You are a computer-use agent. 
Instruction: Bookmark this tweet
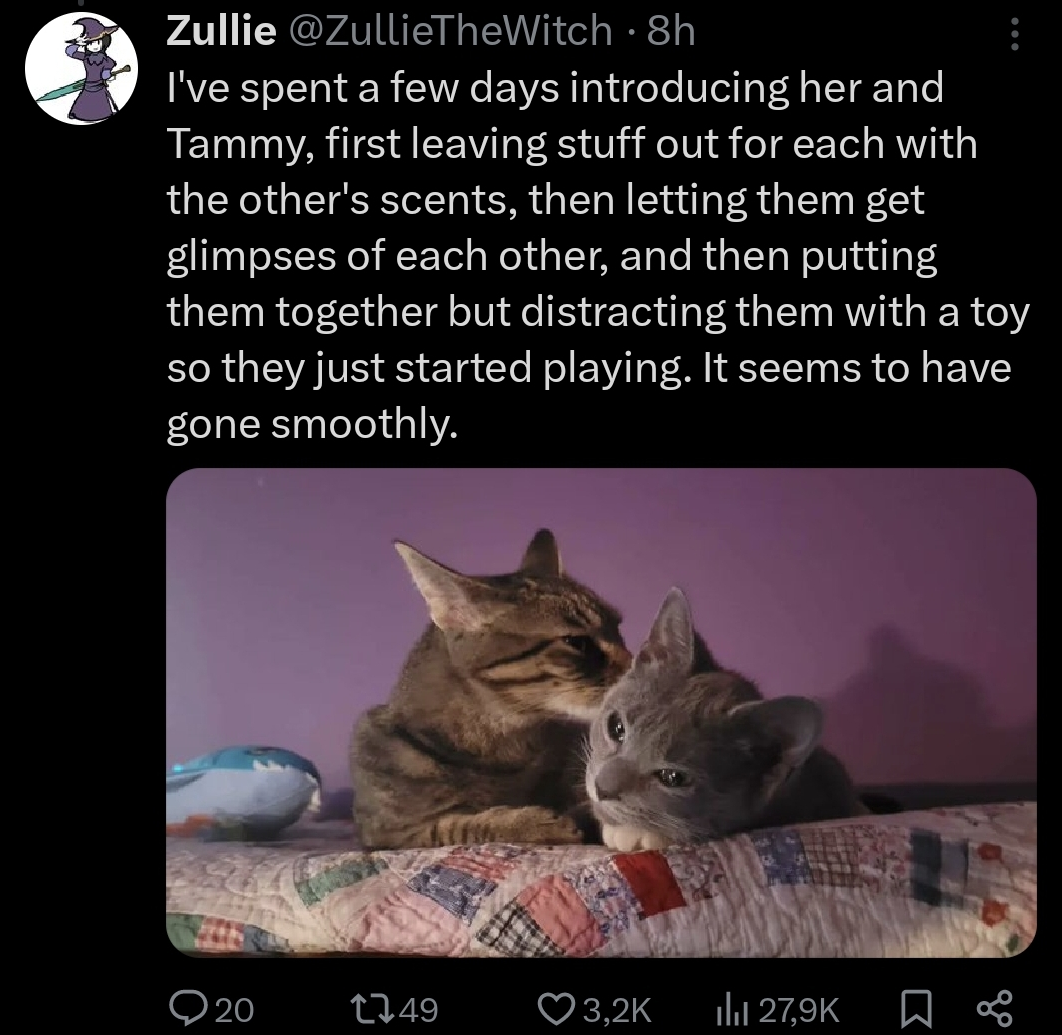[916, 1009]
